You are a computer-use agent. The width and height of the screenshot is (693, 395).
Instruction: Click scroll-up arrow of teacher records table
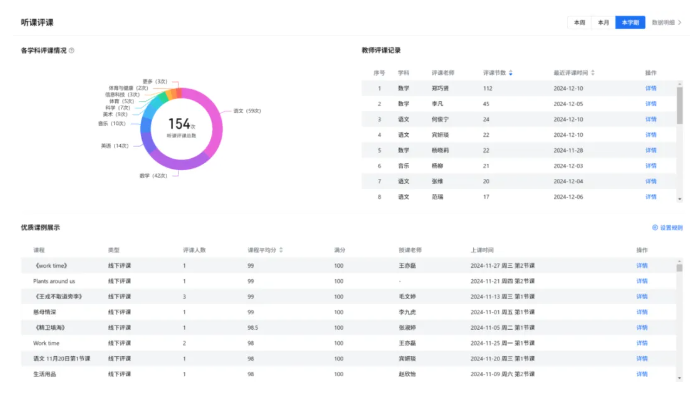coord(680,84)
